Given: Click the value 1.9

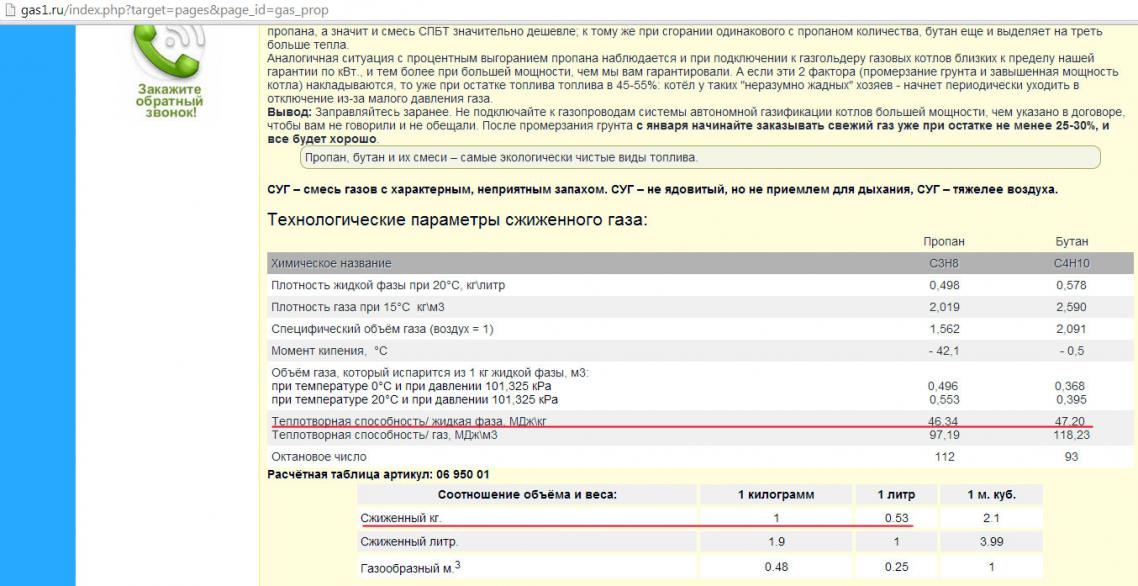Looking at the screenshot, I should coord(776,542).
